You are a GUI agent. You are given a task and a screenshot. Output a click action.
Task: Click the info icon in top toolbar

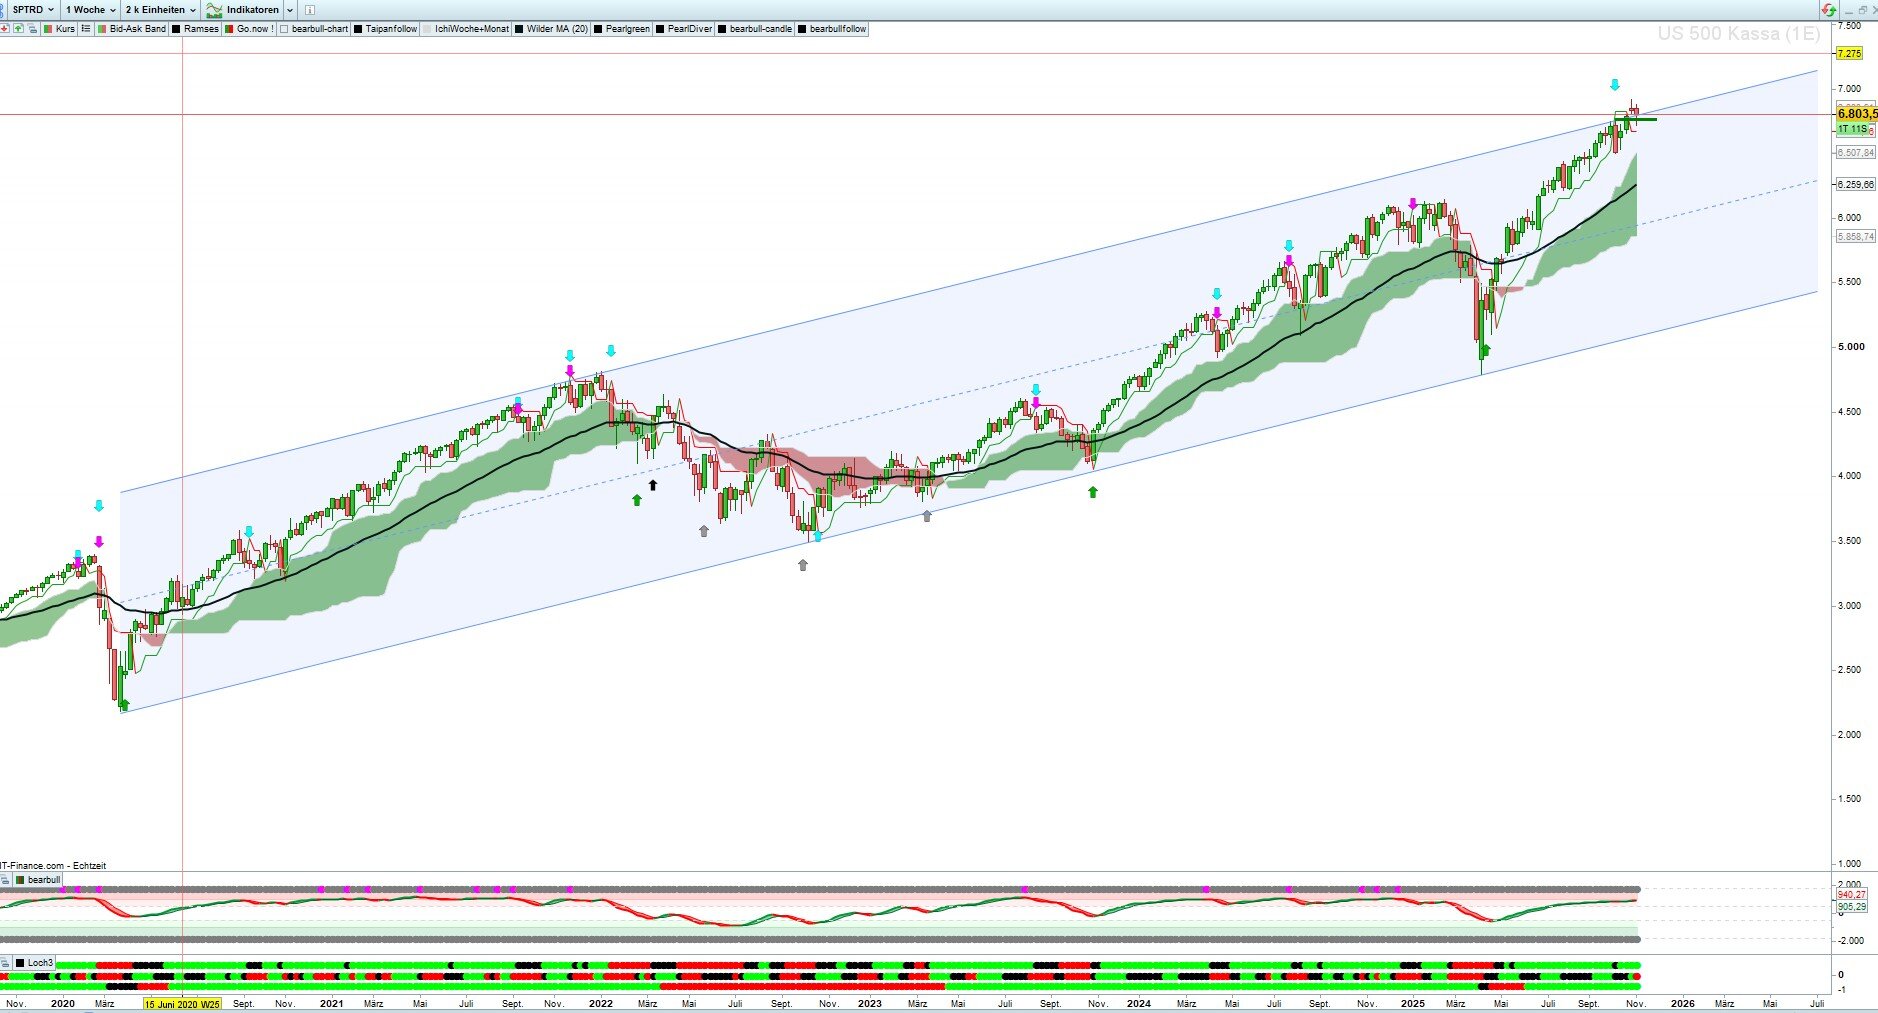(x=310, y=10)
